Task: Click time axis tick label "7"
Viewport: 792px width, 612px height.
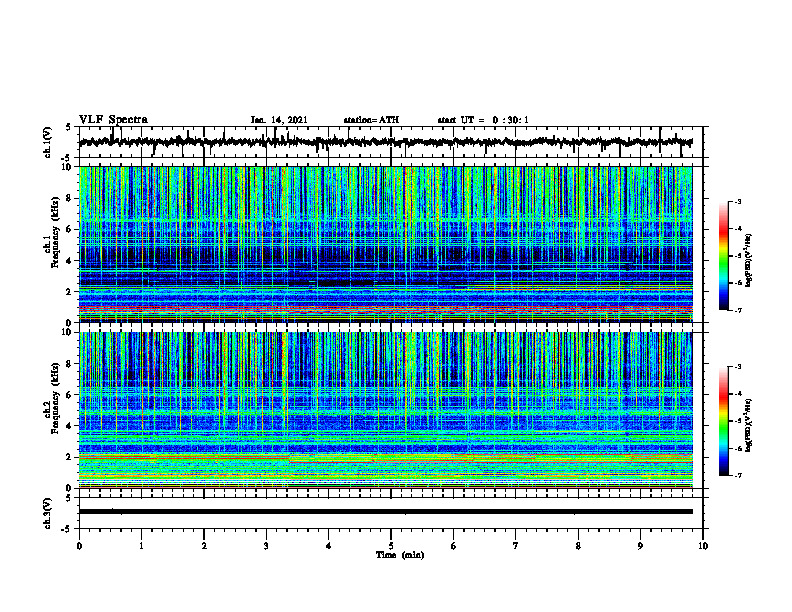Action: [516, 546]
